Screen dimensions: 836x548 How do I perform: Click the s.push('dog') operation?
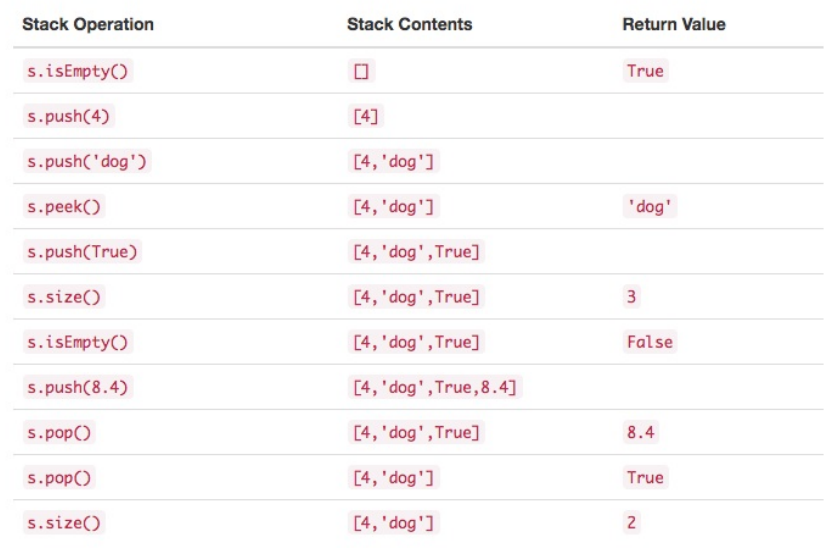87,162
